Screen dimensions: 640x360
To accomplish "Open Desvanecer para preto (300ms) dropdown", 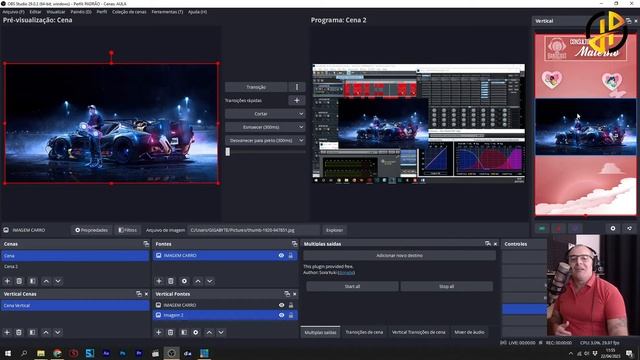I will tap(265, 140).
